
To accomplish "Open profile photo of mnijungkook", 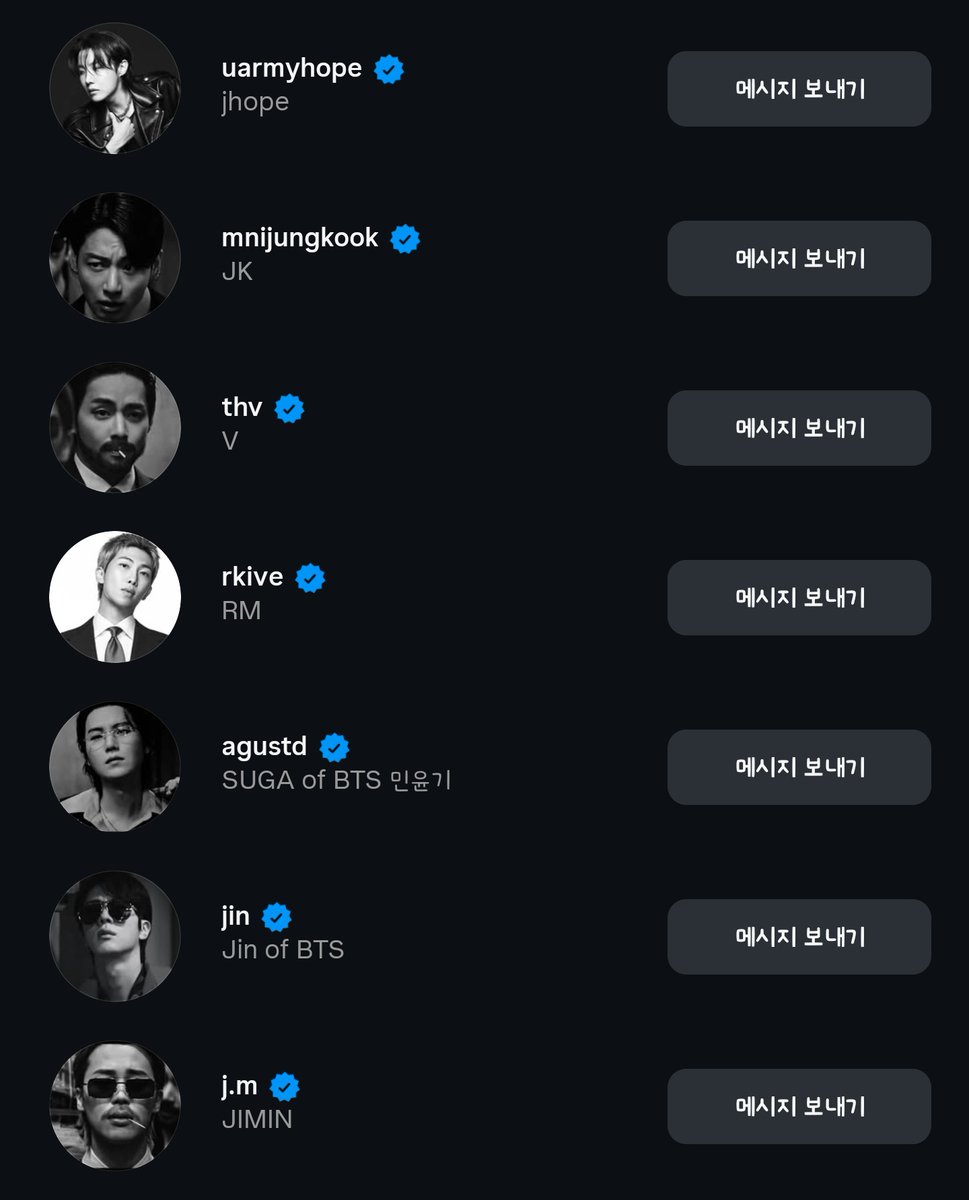I will click(x=115, y=258).
